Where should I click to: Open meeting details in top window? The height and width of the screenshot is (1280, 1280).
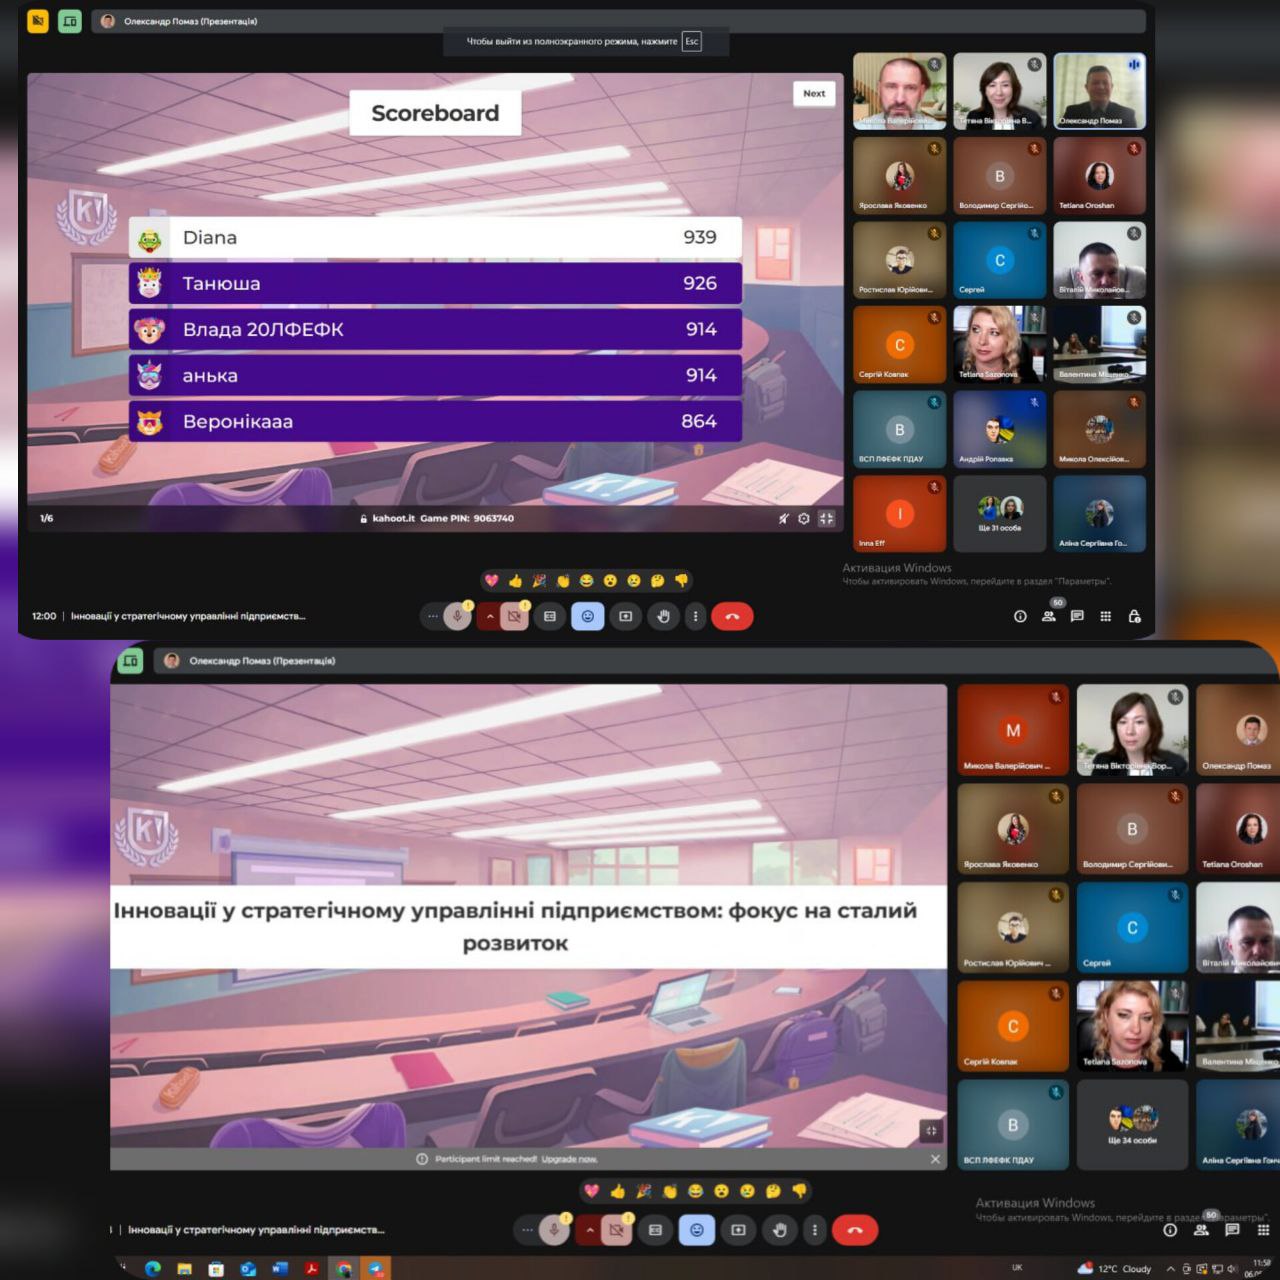point(1020,616)
